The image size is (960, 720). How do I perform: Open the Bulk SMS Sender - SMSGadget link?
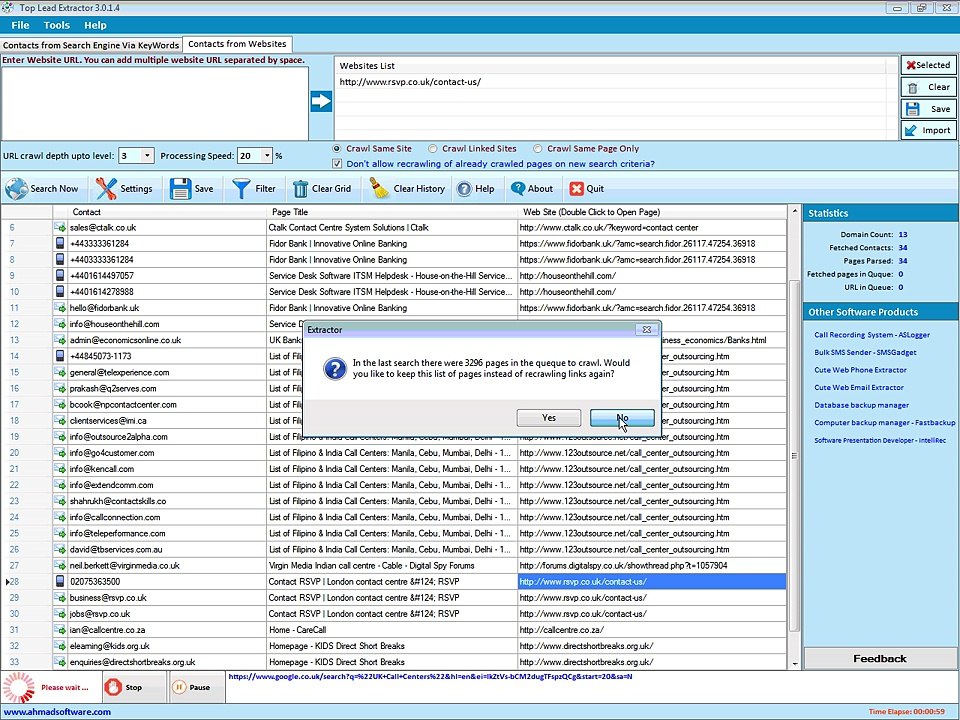865,353
